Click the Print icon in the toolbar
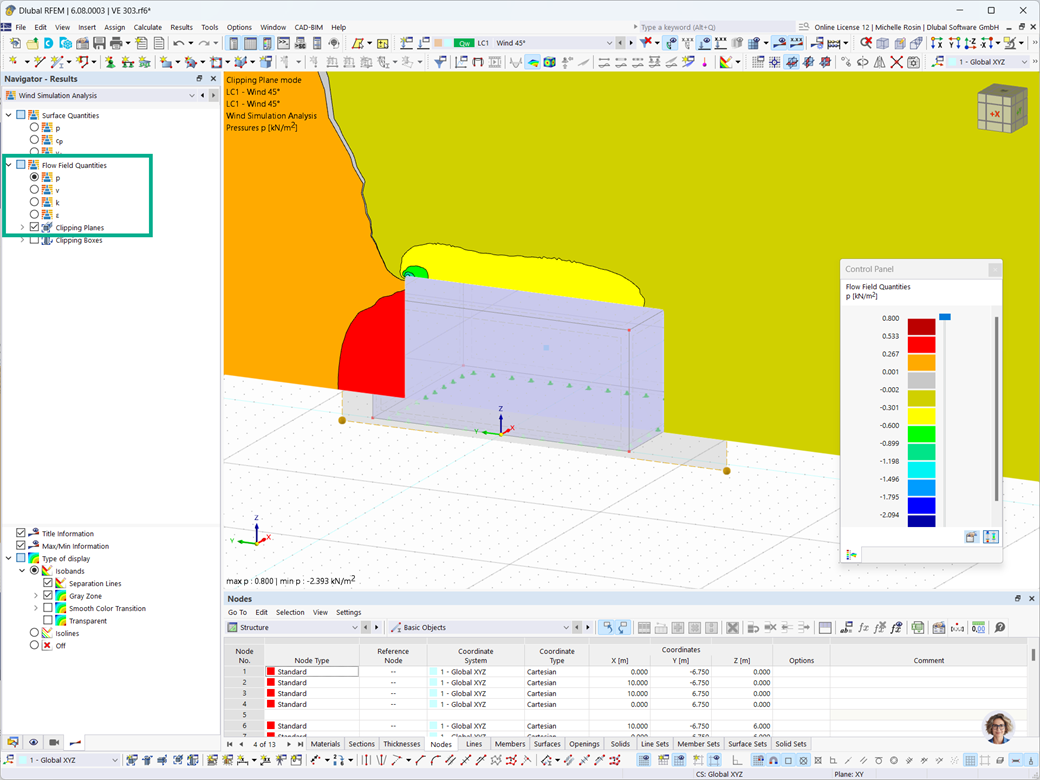The height and width of the screenshot is (780, 1040). 116,43
